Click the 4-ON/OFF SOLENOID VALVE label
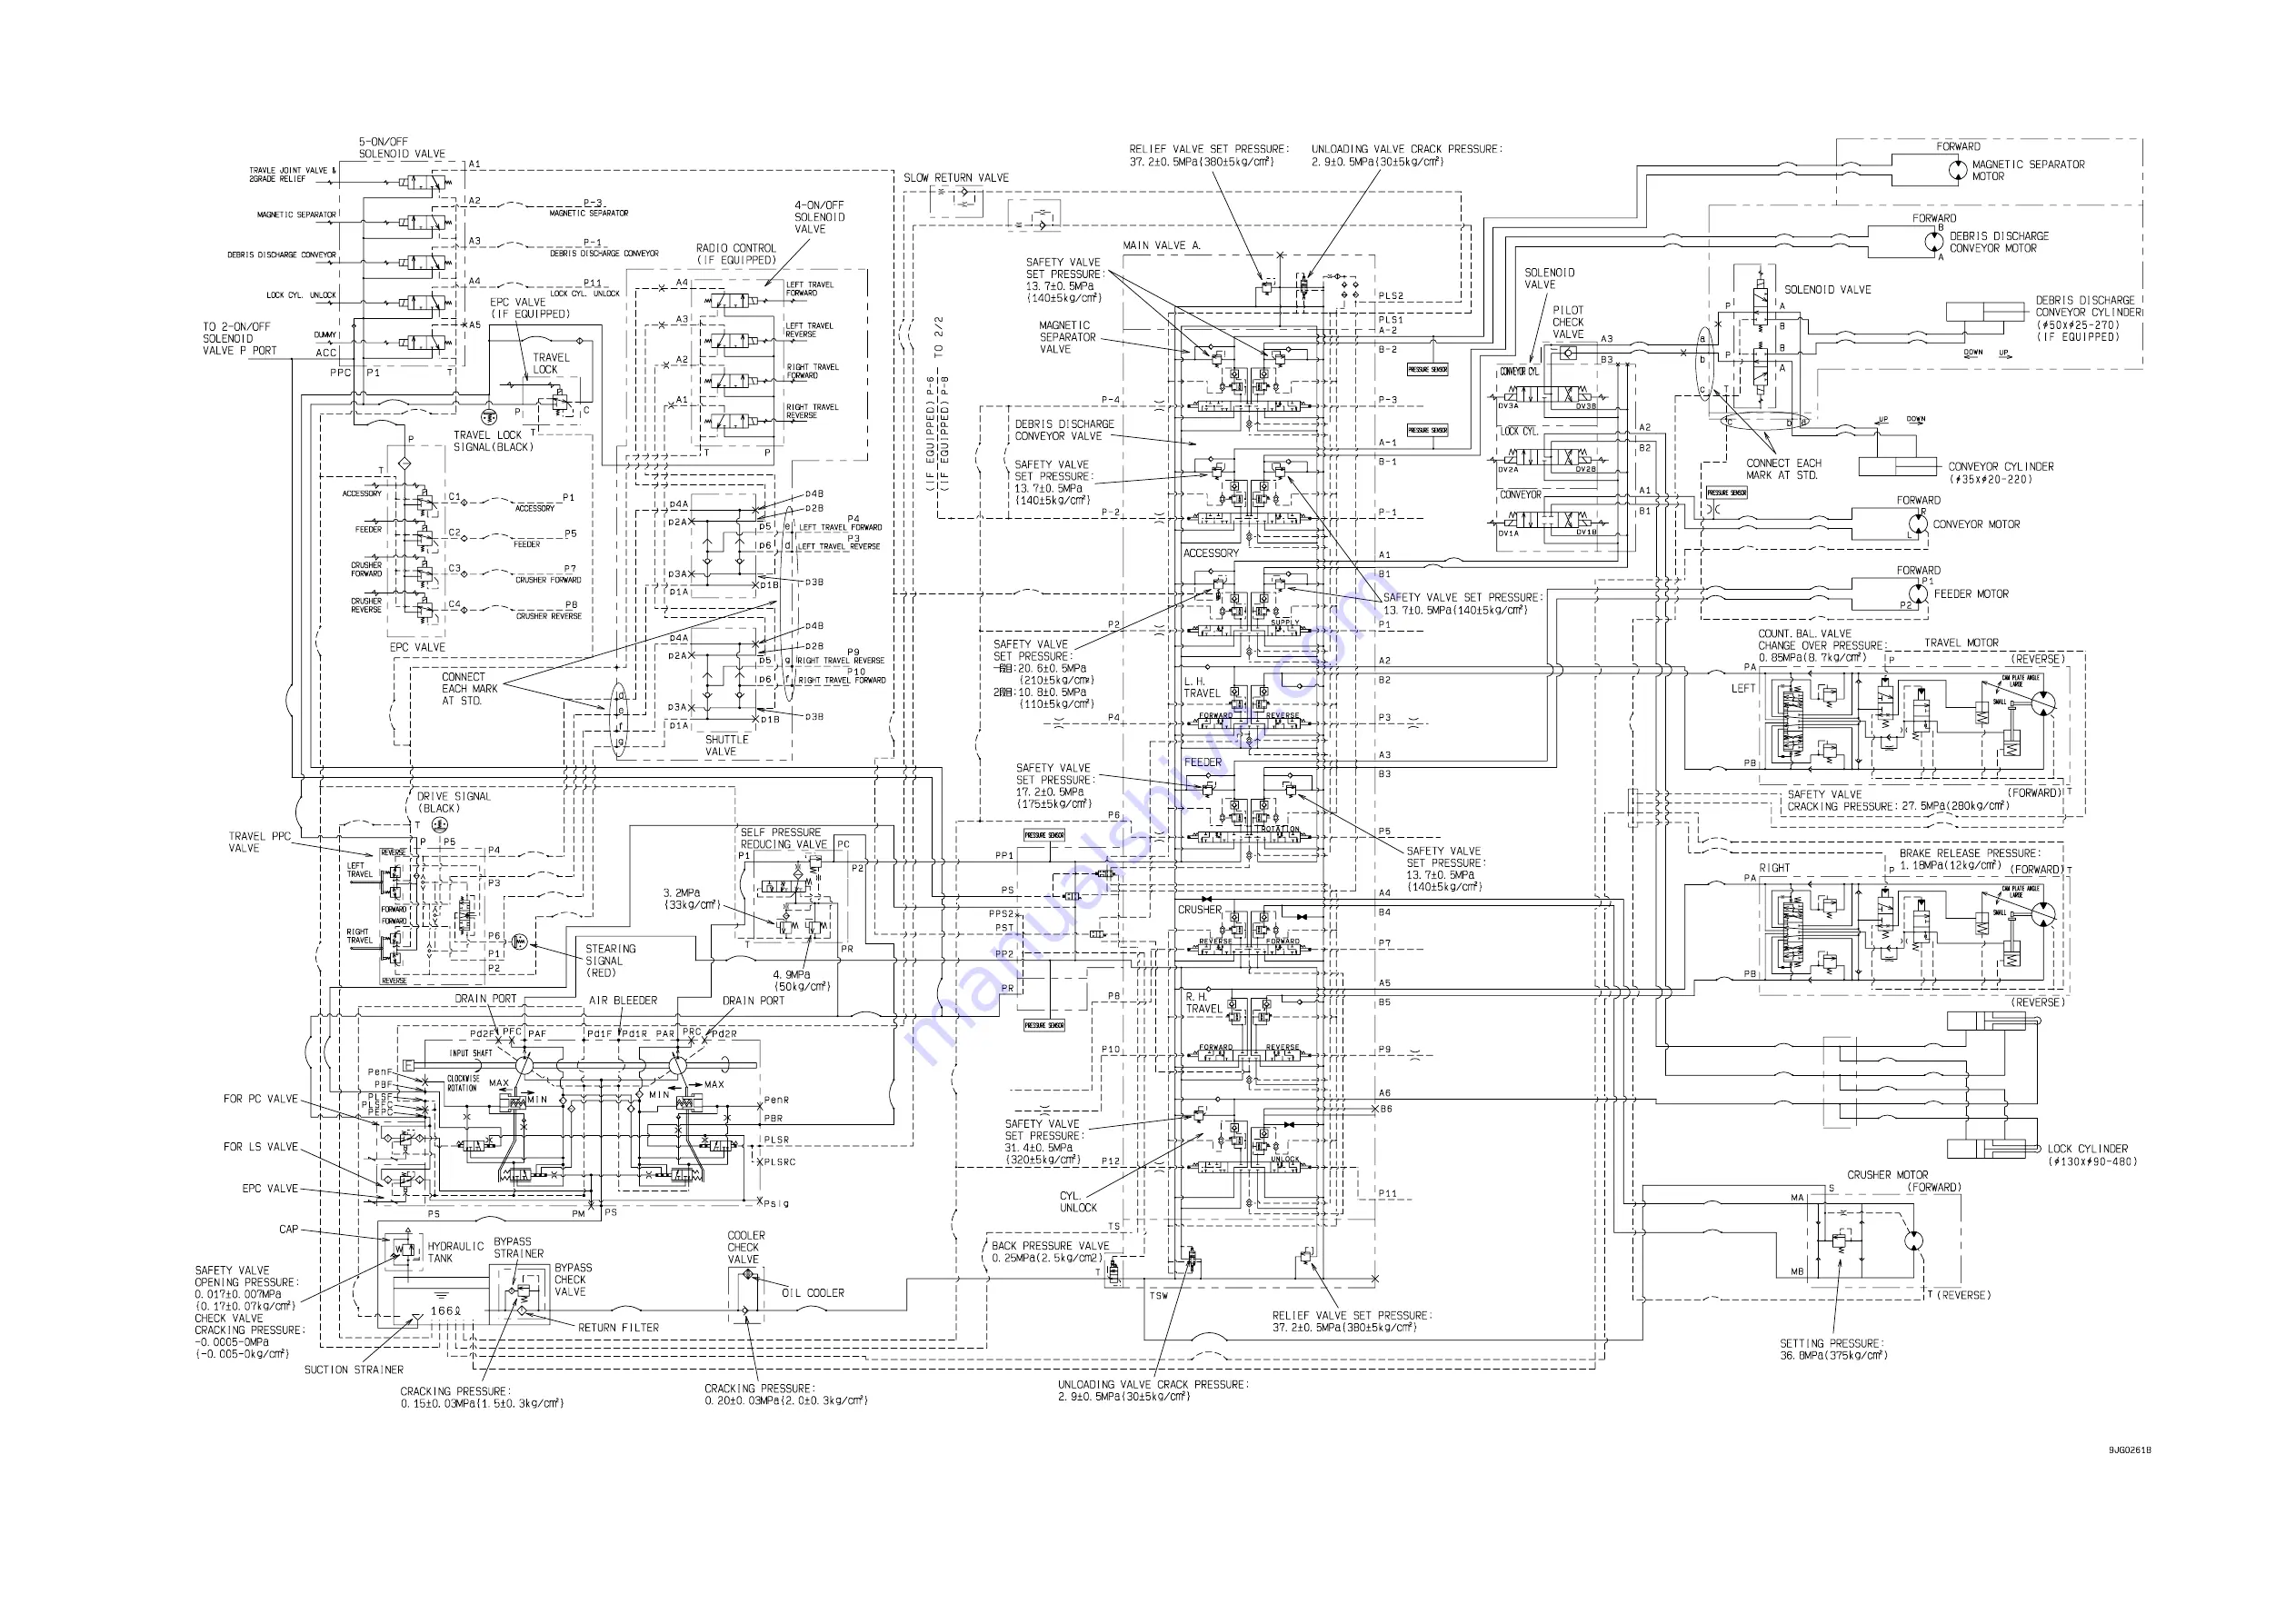 tap(819, 217)
